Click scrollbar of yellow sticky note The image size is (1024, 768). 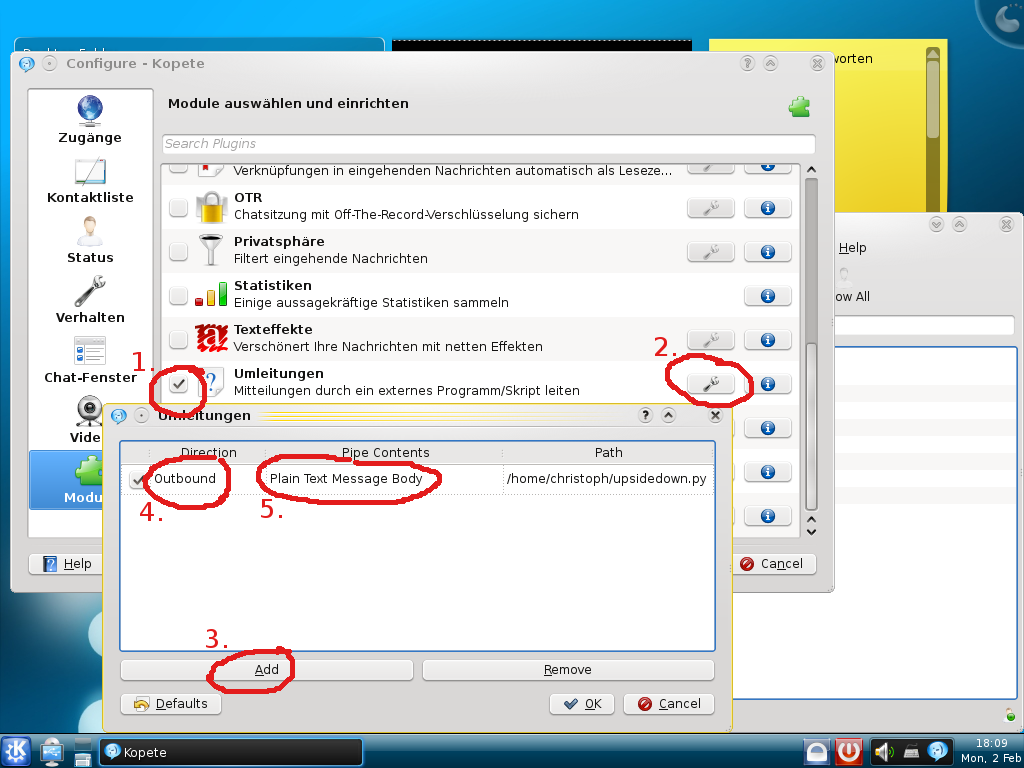(933, 98)
